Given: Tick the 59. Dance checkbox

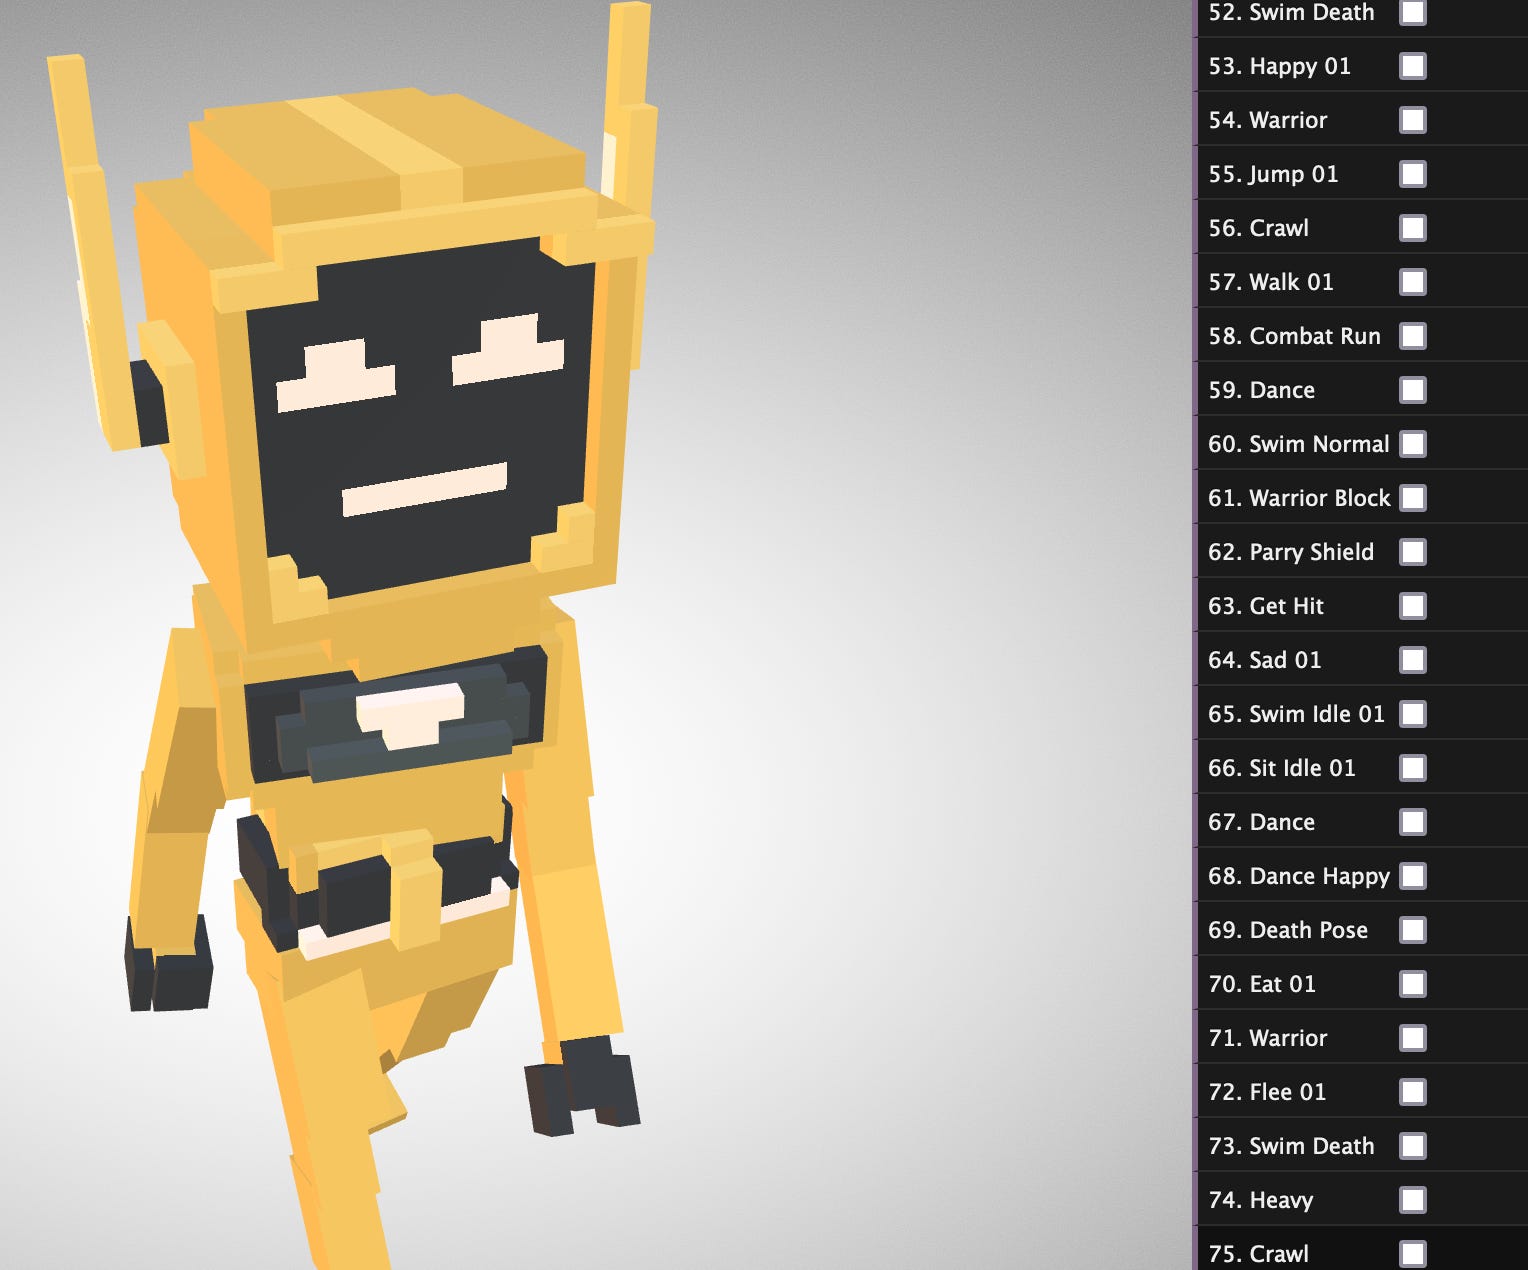Looking at the screenshot, I should 1412,390.
